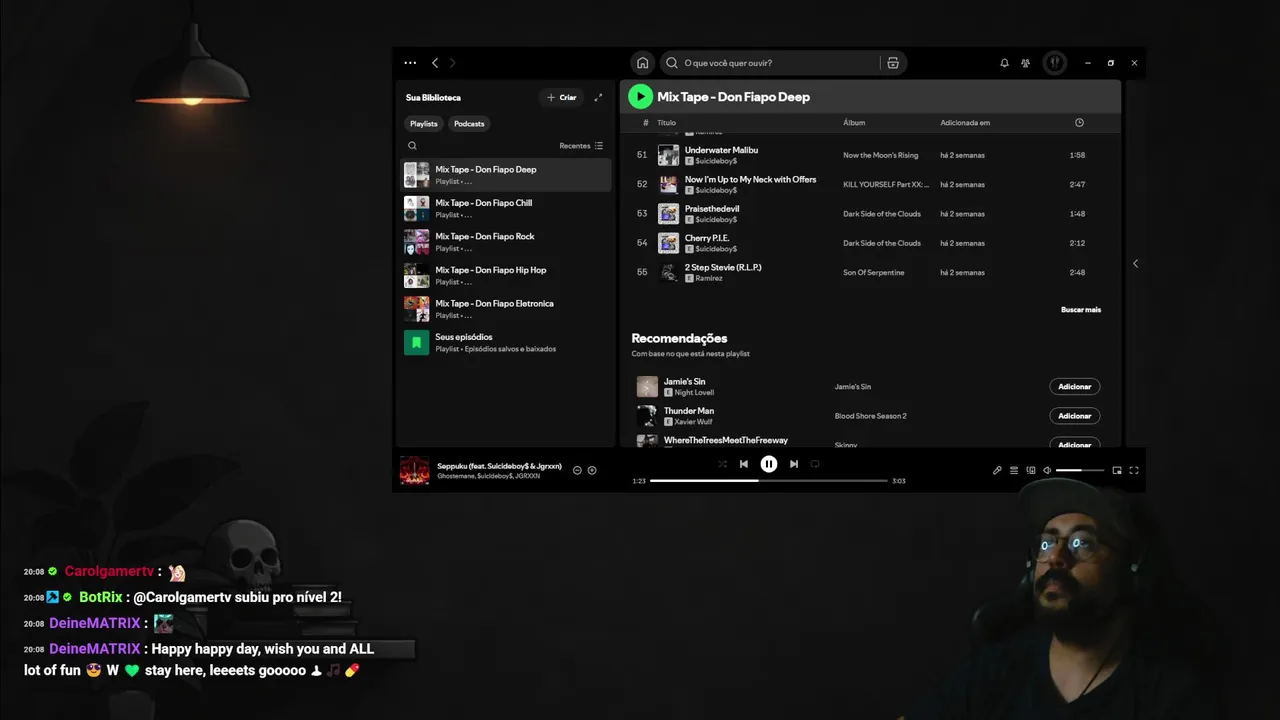Open the three-dots Spotify app menu
The image size is (1280, 720).
pyautogui.click(x=410, y=63)
